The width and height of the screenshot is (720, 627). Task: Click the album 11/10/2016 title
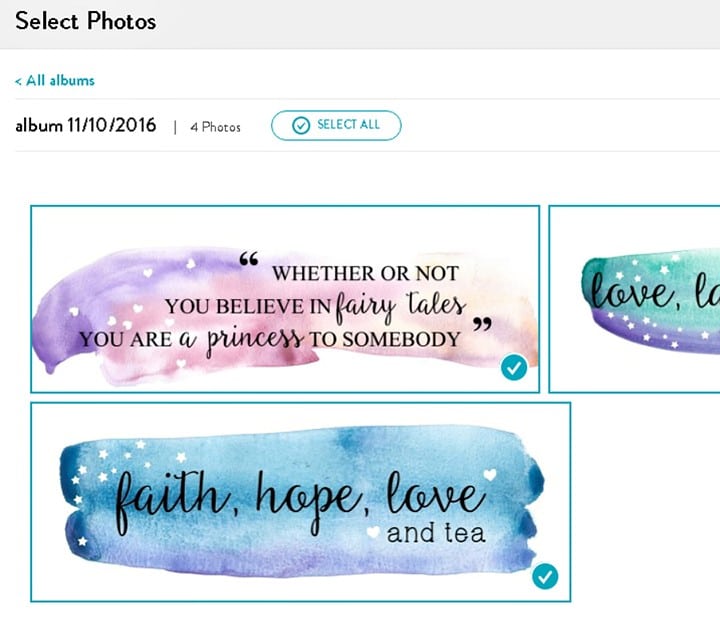click(x=86, y=125)
